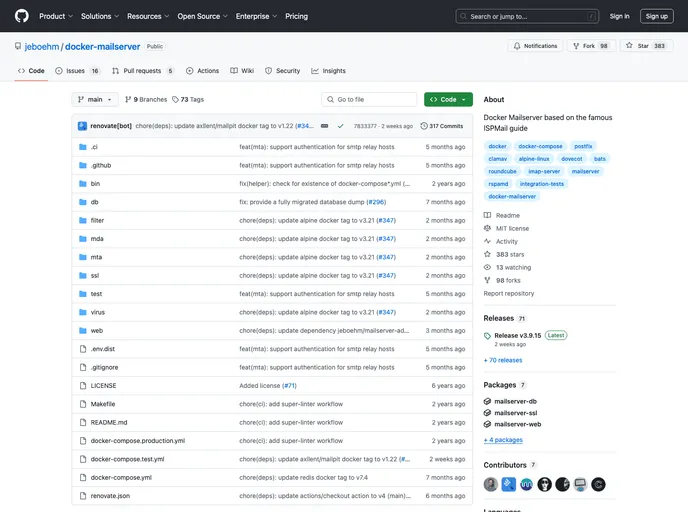Image resolution: width=688 pixels, height=512 pixels.
Task: Click the db folder icon
Action: (x=82, y=202)
